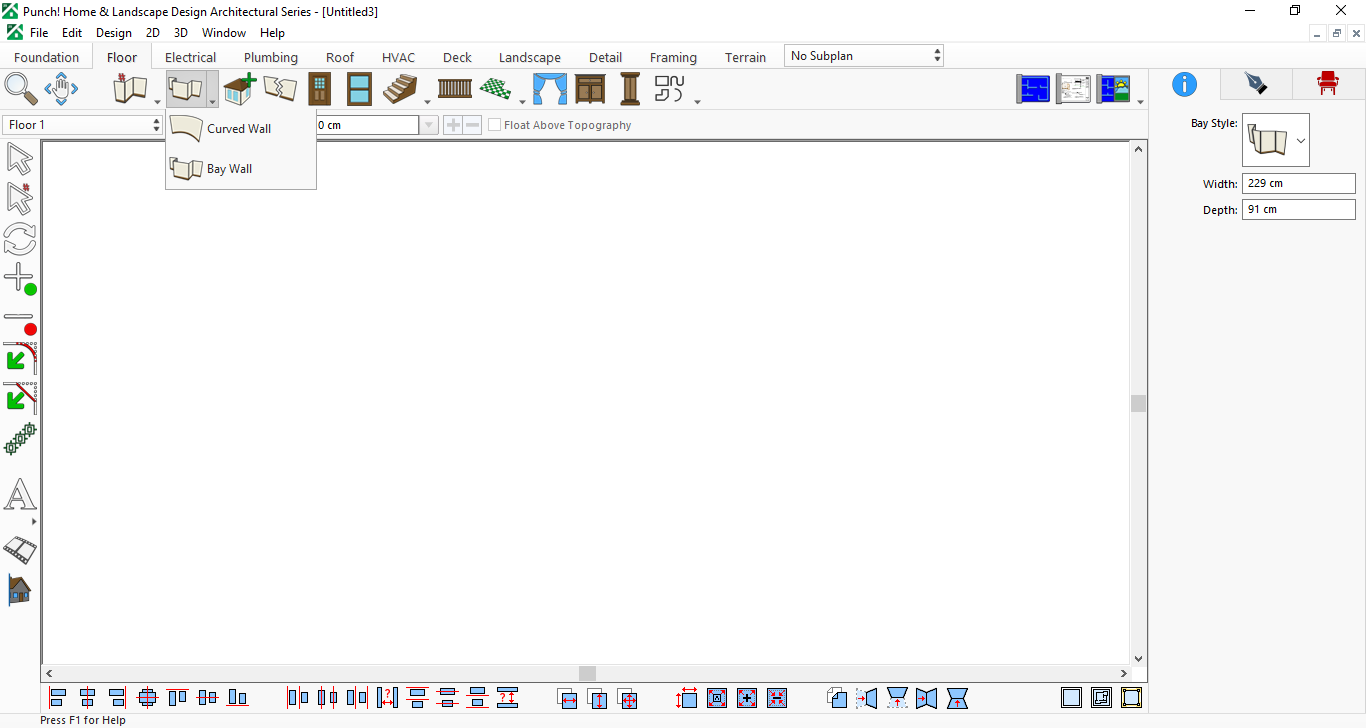Enable Float Above Topography checkbox

[494, 125]
